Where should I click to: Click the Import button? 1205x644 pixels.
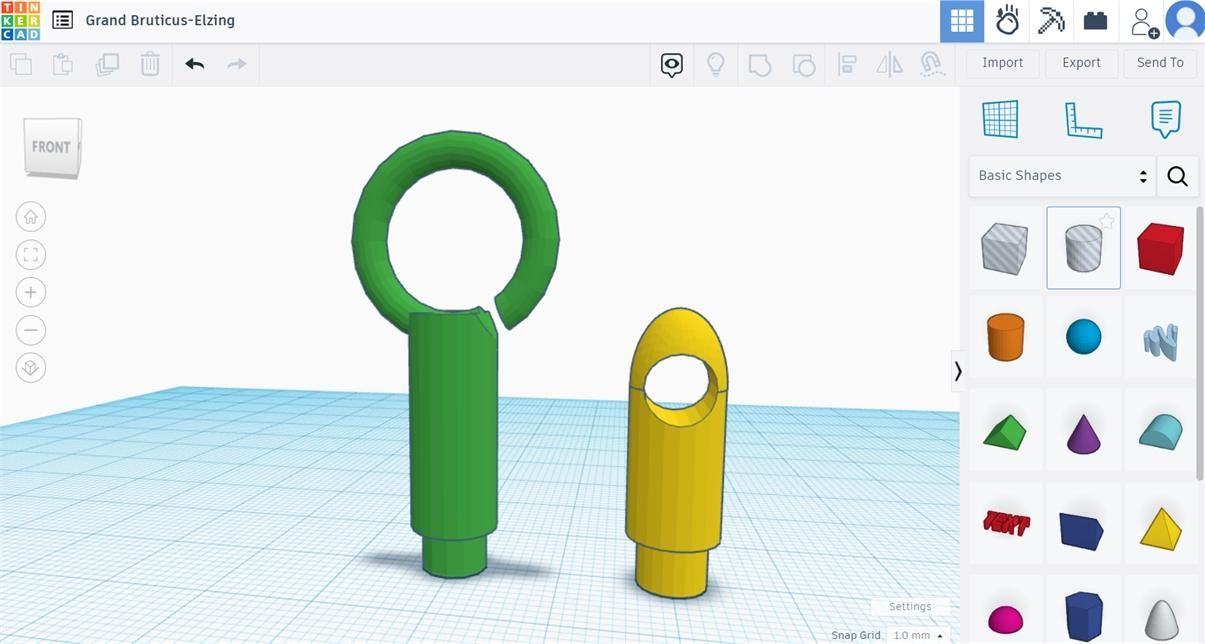pyautogui.click(x=1002, y=62)
